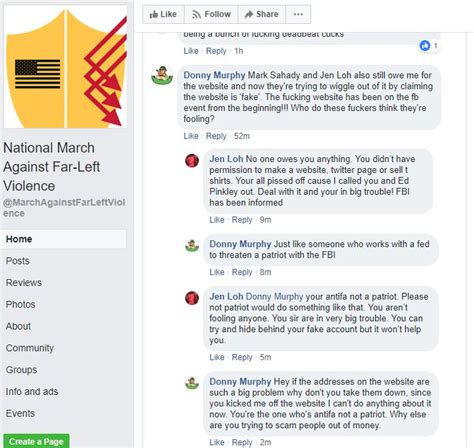Viewport: 474px width, 448px height.
Task: Click Jen Loh's avatar on the 5m reply
Action: pyautogui.click(x=192, y=298)
